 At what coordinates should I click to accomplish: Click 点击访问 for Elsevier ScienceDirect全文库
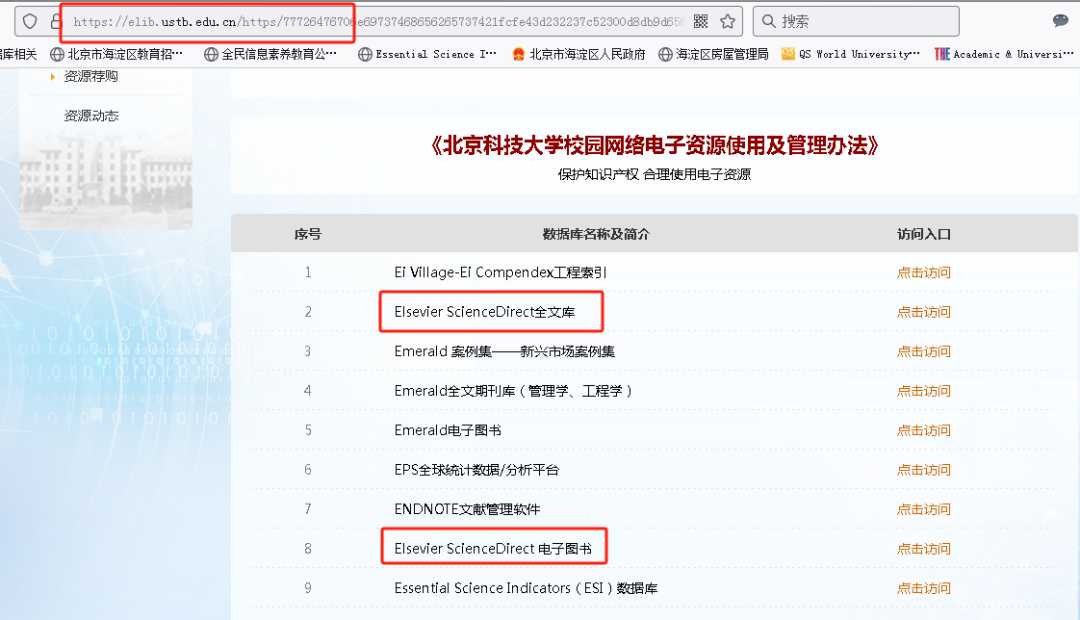click(924, 312)
